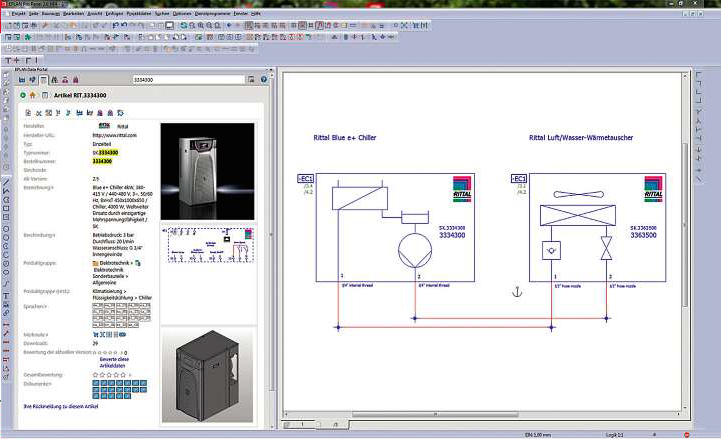Open the Ansicht menu
The width and height of the screenshot is (721, 439).
pos(95,14)
